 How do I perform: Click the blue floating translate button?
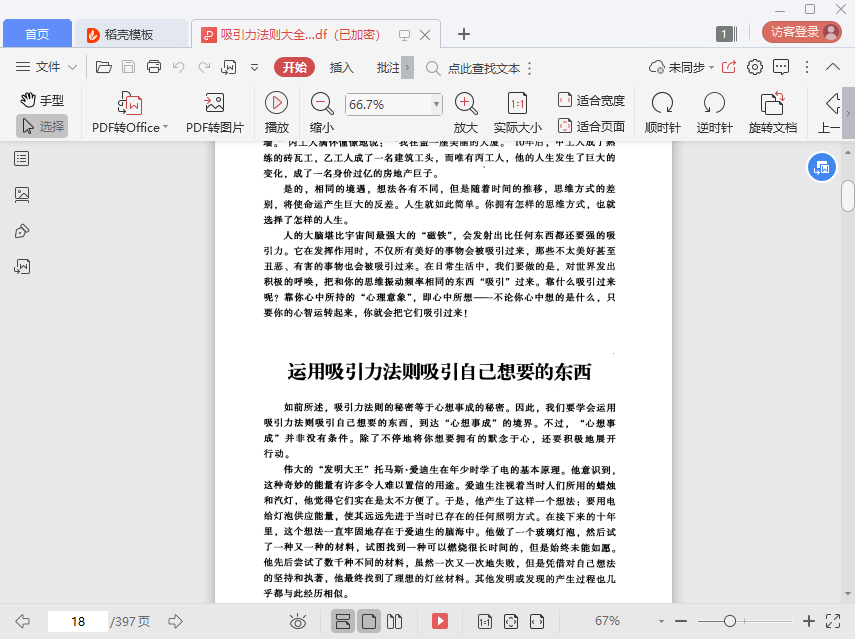tap(821, 167)
